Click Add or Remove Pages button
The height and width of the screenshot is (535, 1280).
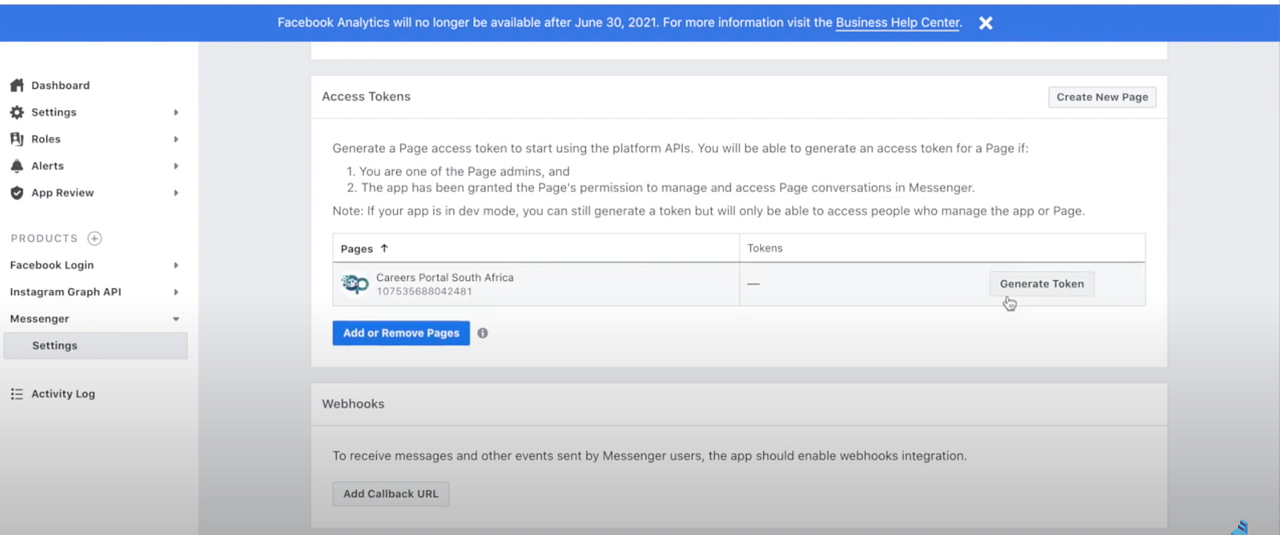[401, 333]
